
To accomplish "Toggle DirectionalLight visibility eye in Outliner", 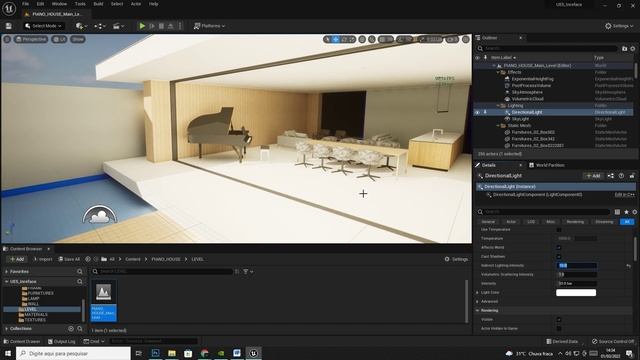I will click(477, 112).
